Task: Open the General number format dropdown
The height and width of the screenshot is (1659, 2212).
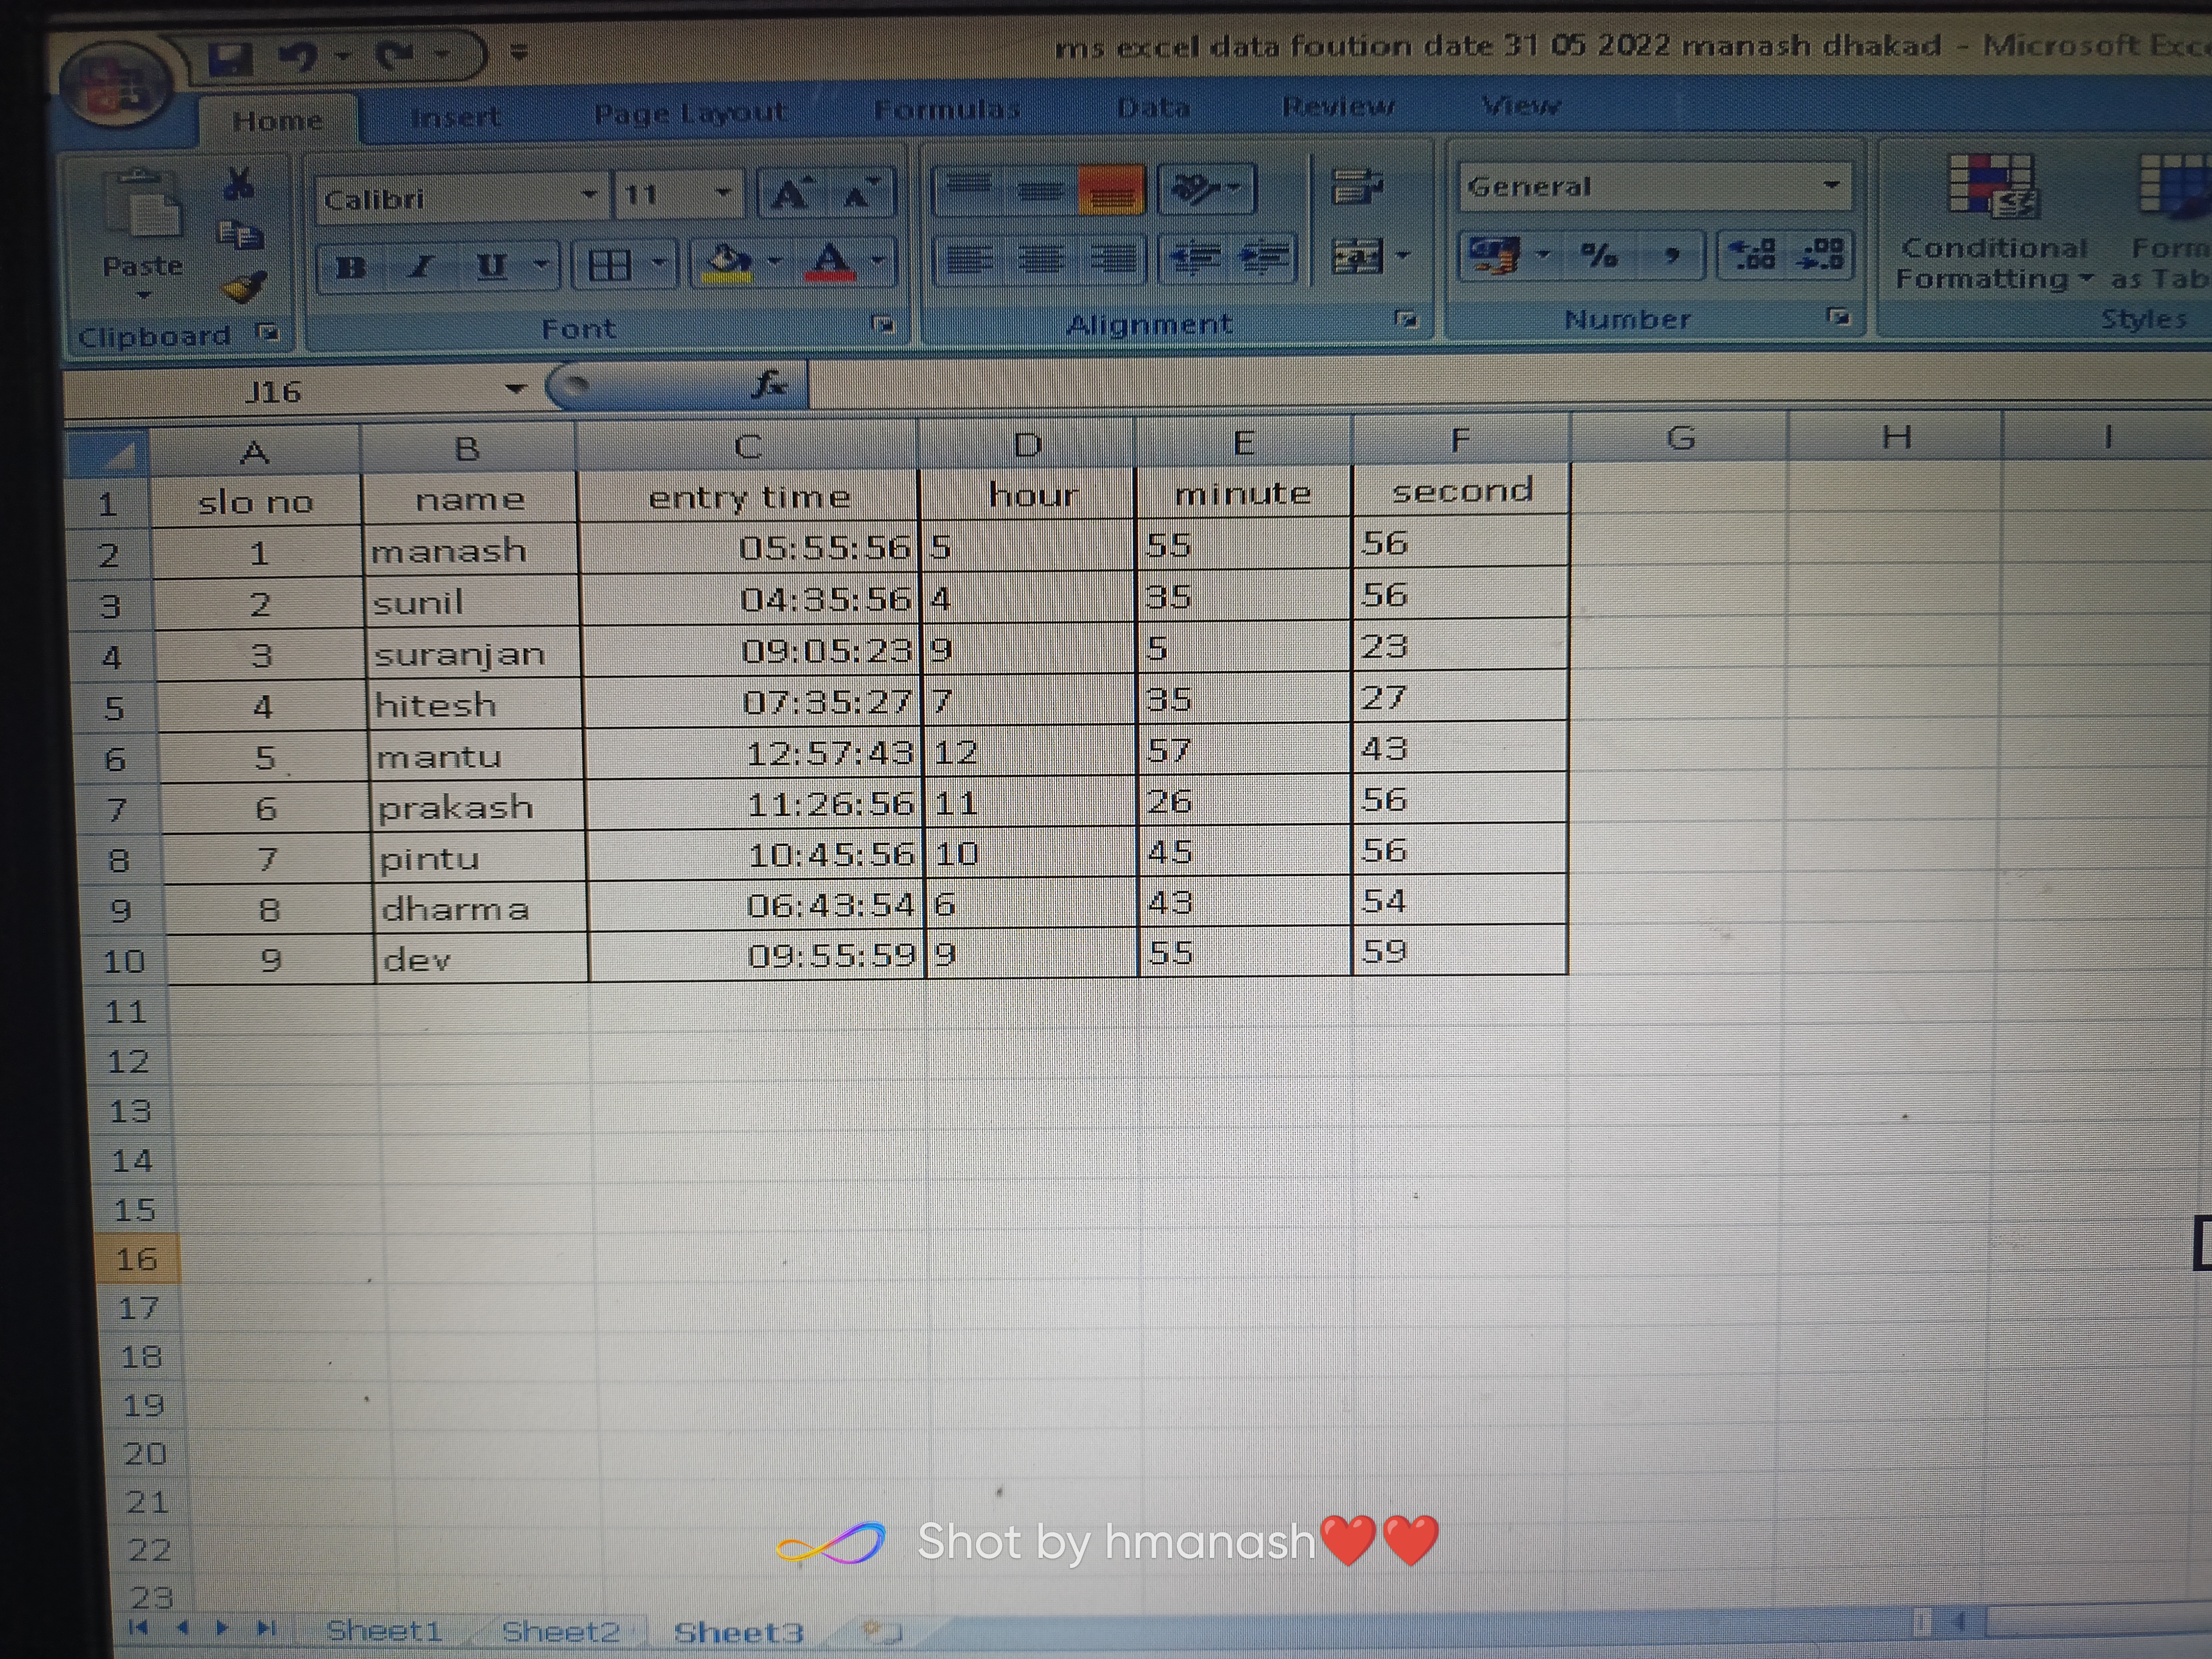Action: 1831,185
